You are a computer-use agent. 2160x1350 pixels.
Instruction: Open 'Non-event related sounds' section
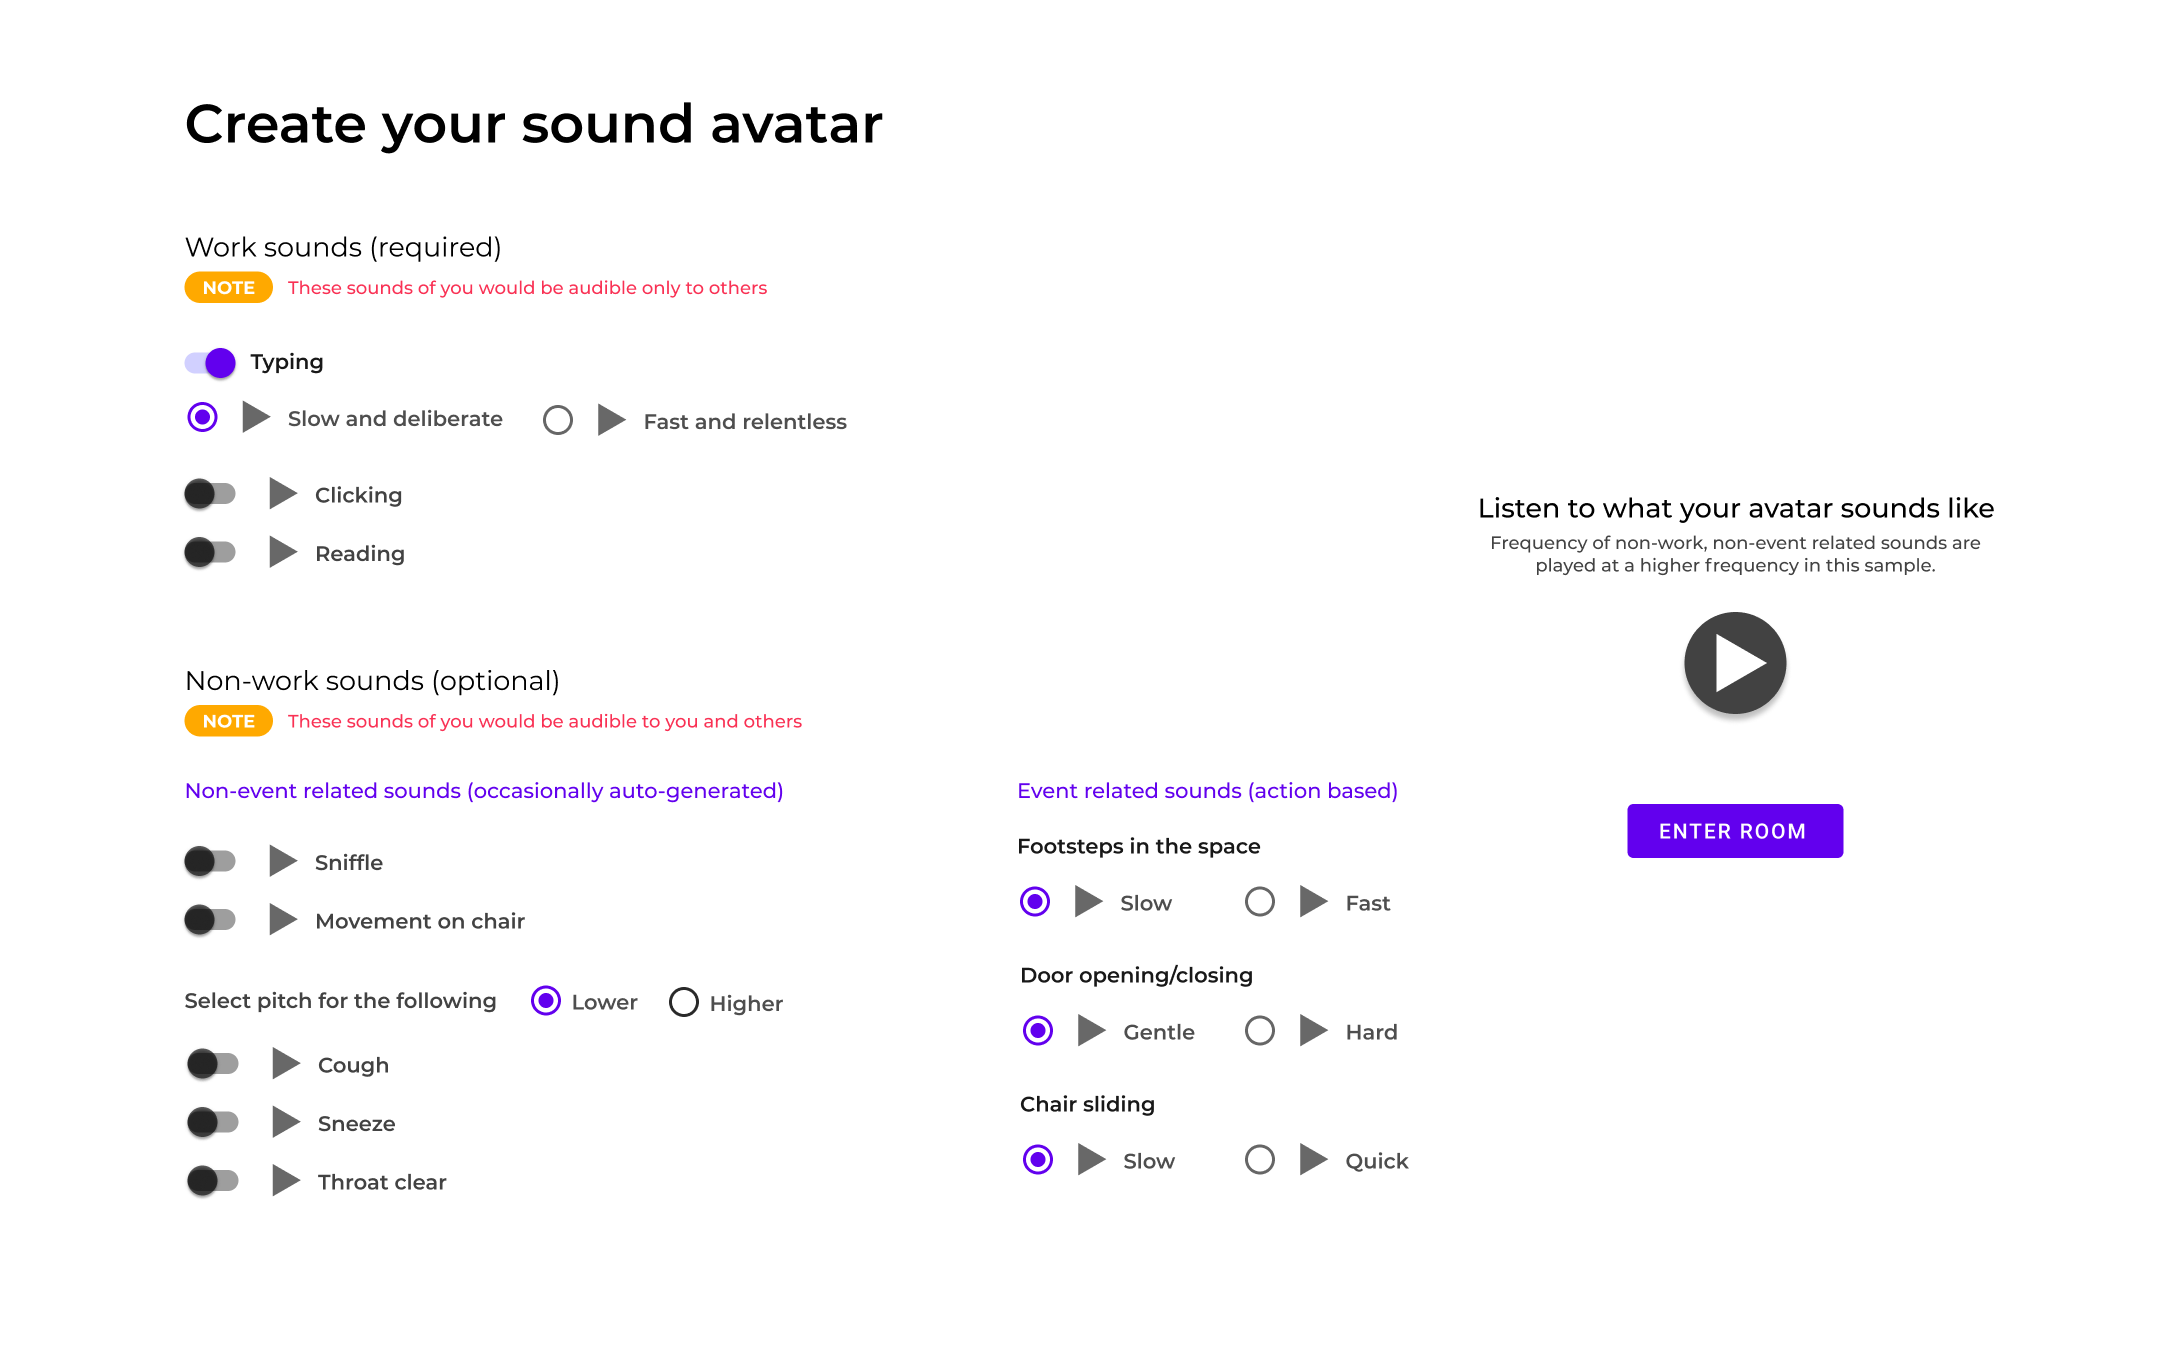484,790
